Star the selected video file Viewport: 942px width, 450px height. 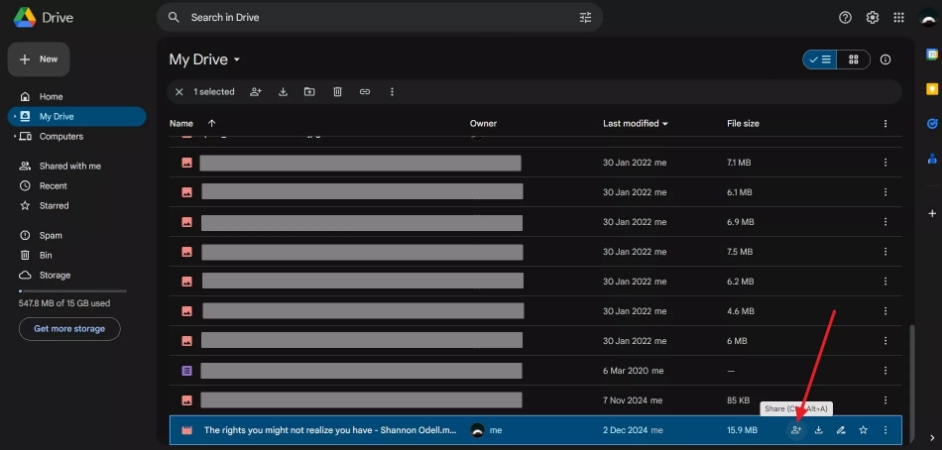pyautogui.click(x=863, y=430)
